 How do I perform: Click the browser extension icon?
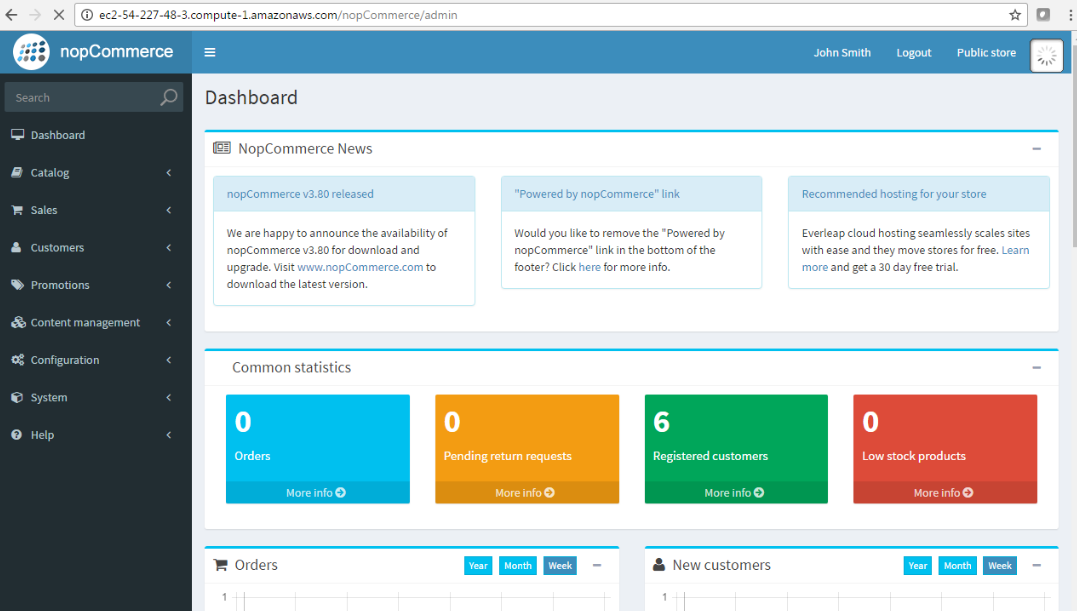[x=1043, y=14]
